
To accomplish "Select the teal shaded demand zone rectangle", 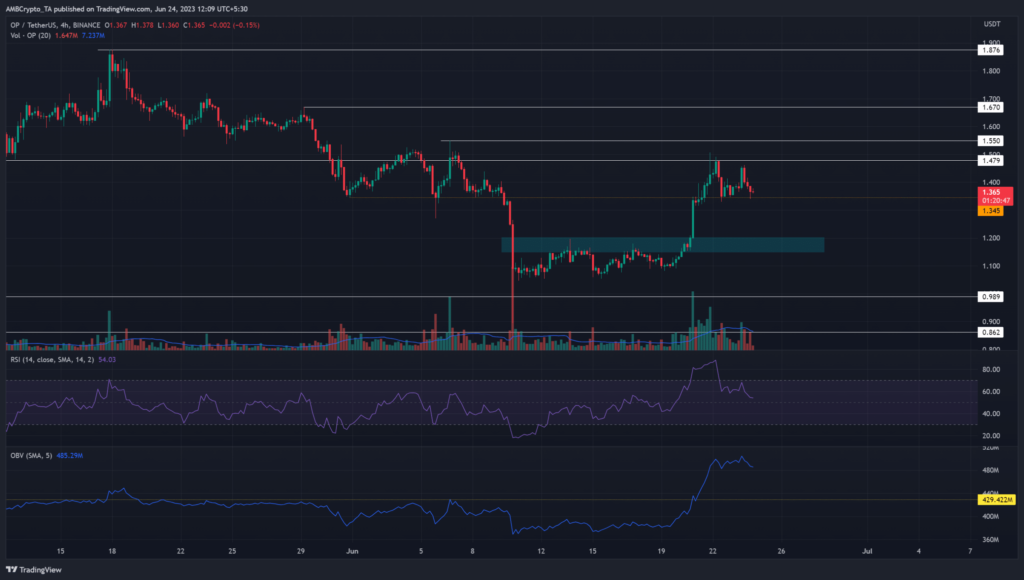I will (662, 244).
